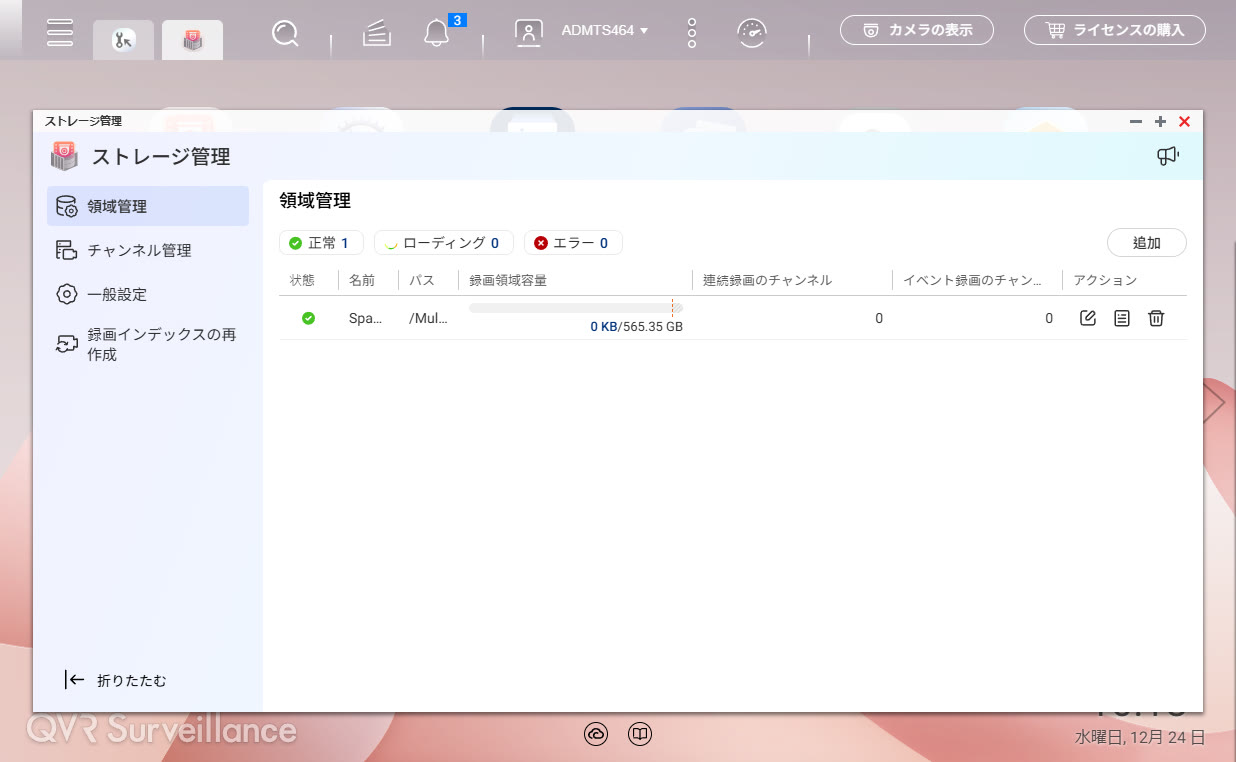Collapse the sidebar with 折りたたむ
1236x762 pixels.
pyautogui.click(x=116, y=680)
